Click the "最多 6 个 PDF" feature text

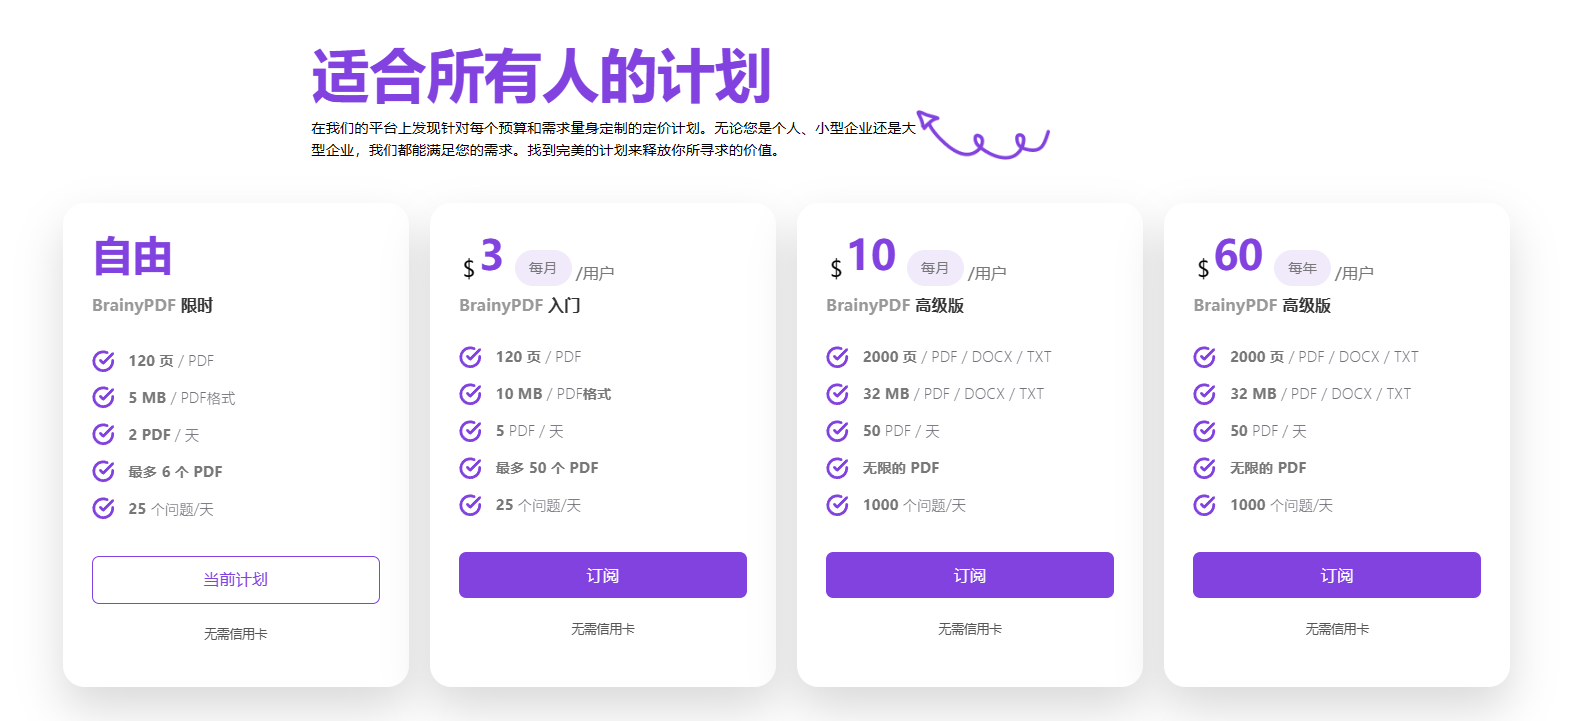point(175,472)
